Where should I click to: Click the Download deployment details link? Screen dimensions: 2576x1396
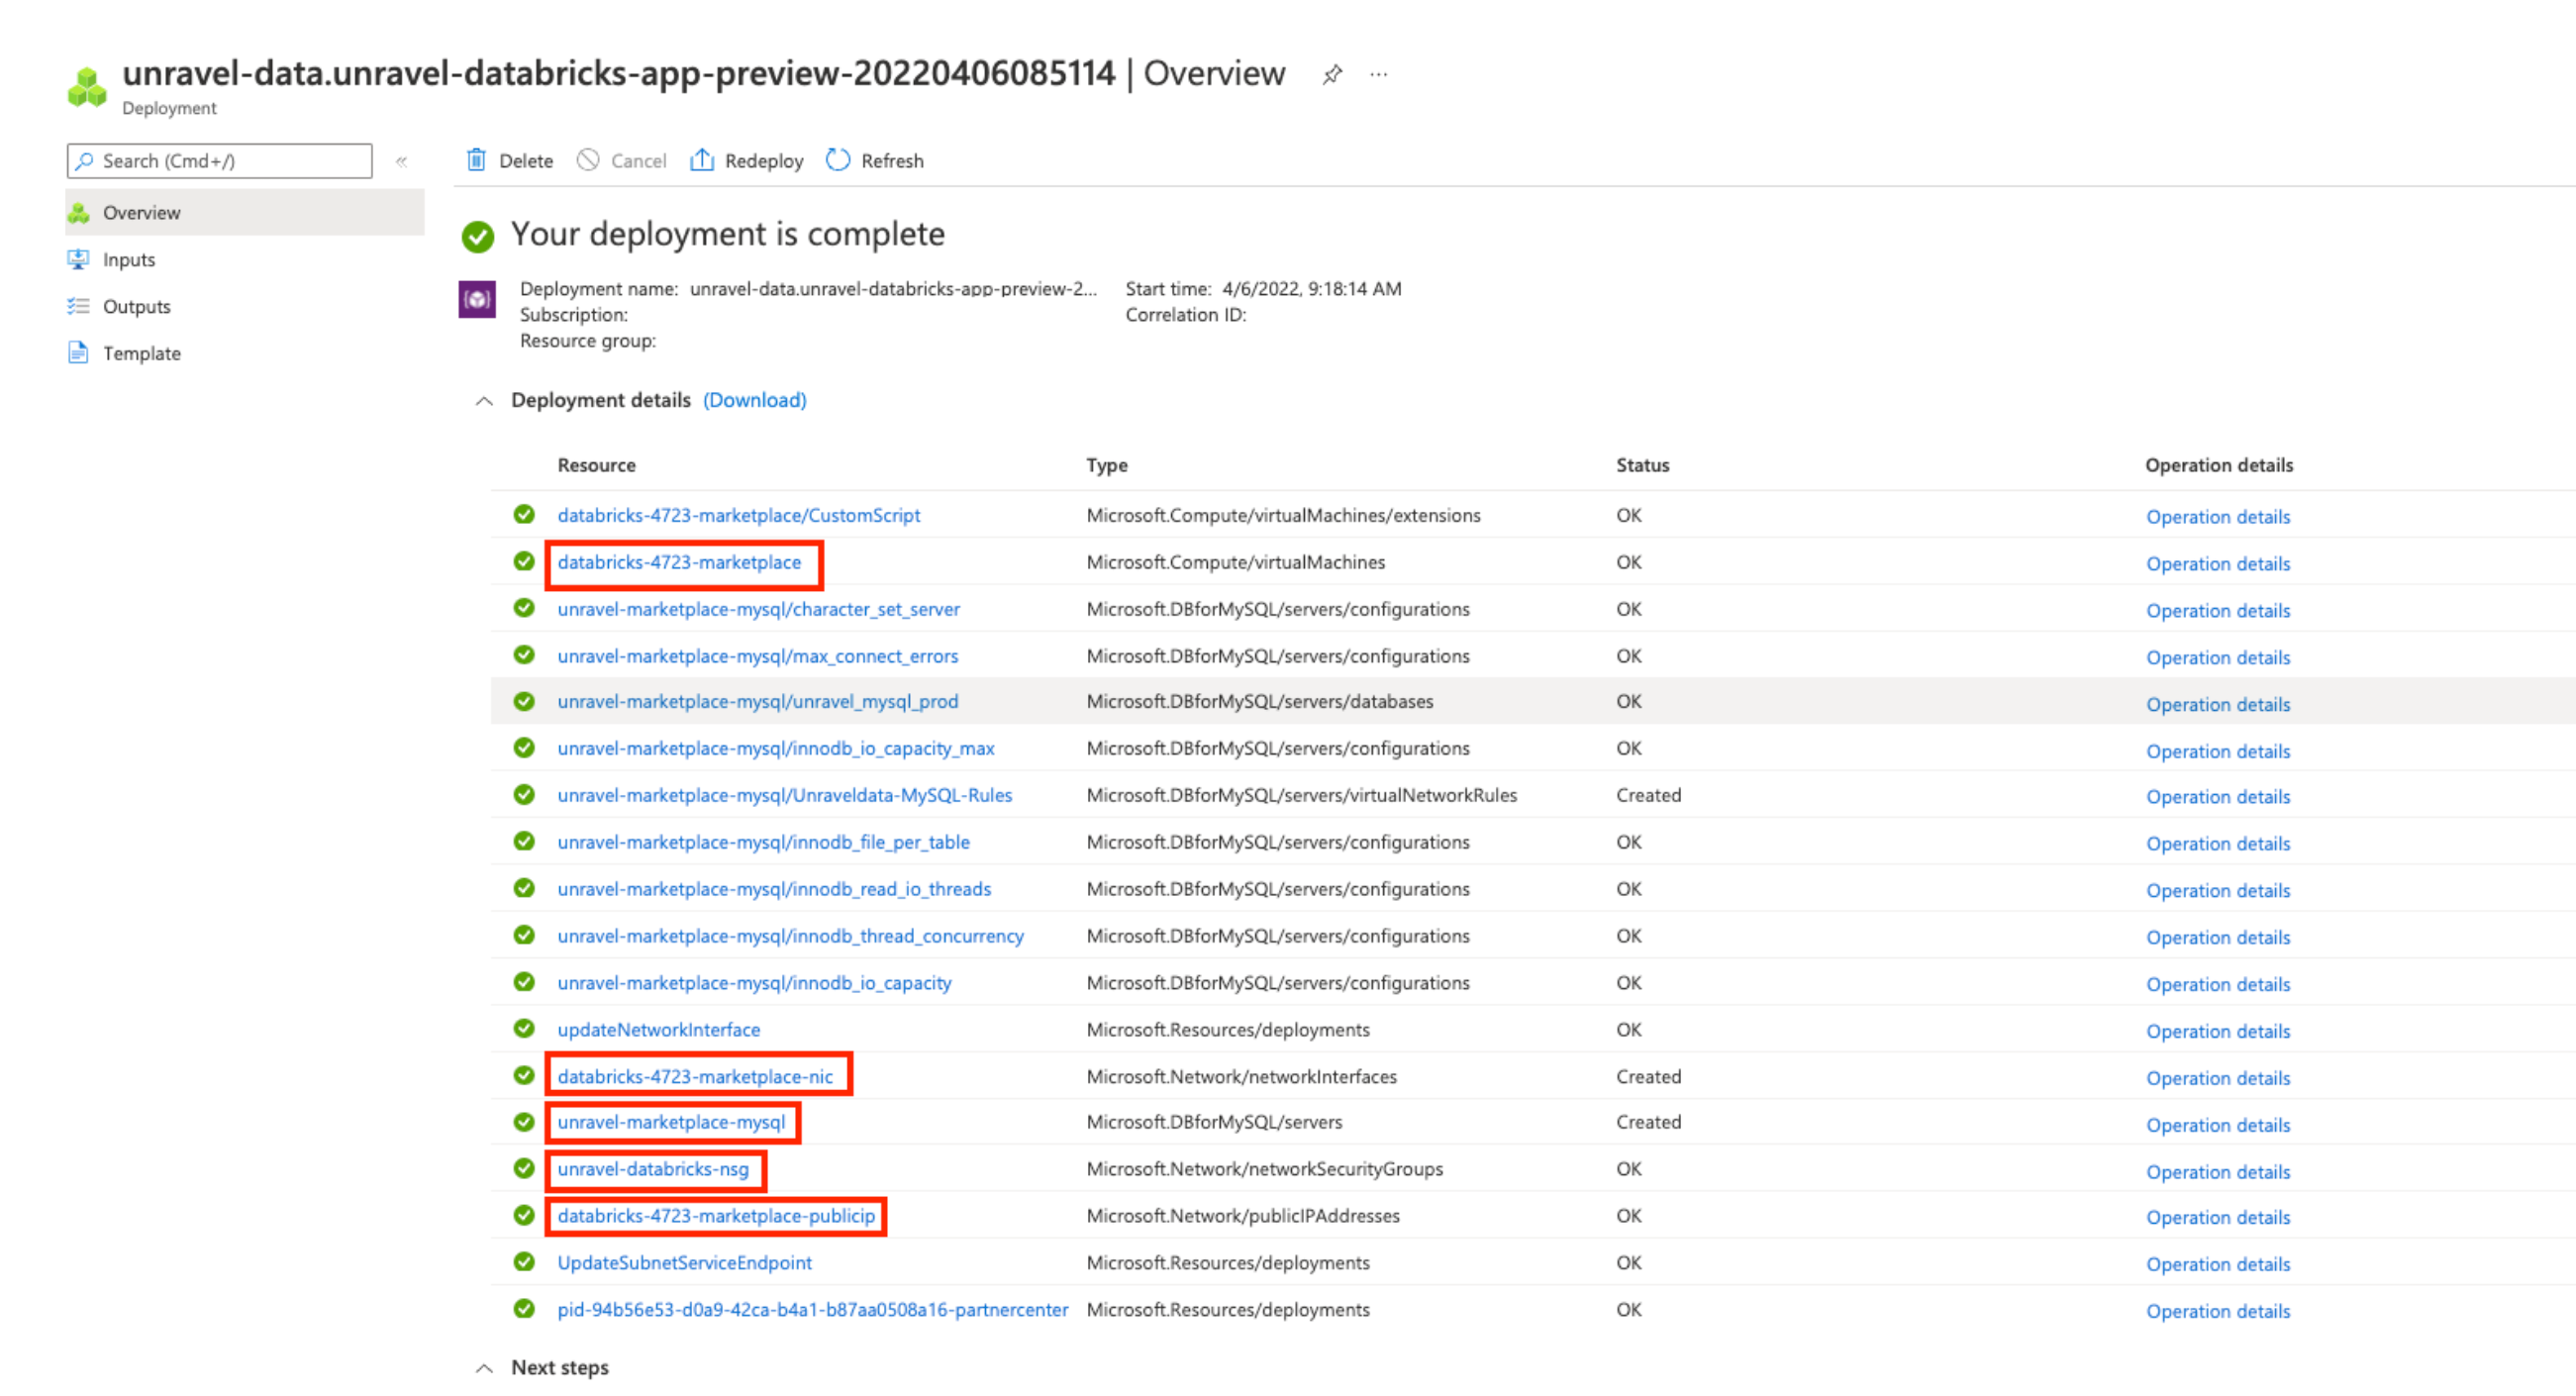(x=754, y=400)
